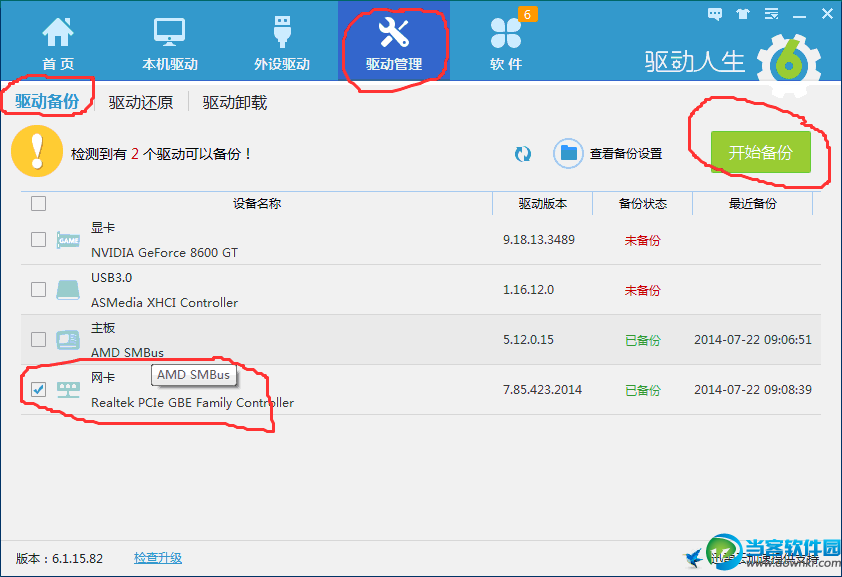
Task: Open the 外设驱动 tab
Action: coord(282,44)
